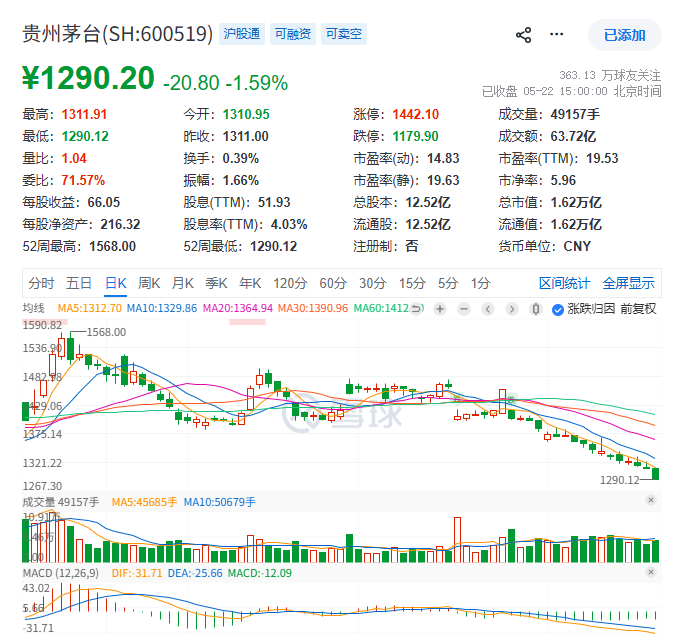This screenshot has height=638, width=681.
Task: Click the 已添加 watchlist button
Action: pyautogui.click(x=625, y=35)
